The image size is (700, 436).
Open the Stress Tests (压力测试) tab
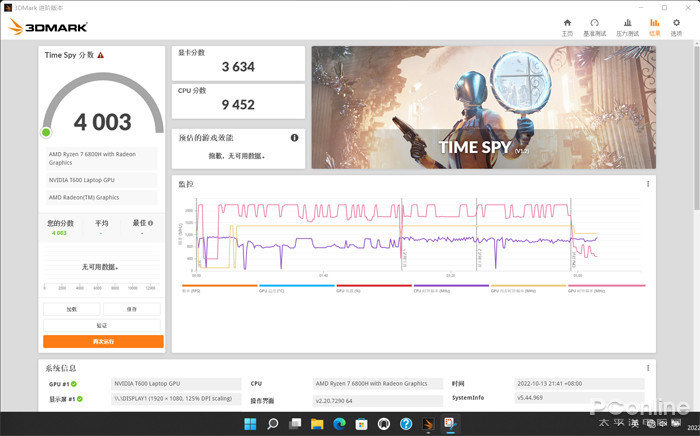627,27
